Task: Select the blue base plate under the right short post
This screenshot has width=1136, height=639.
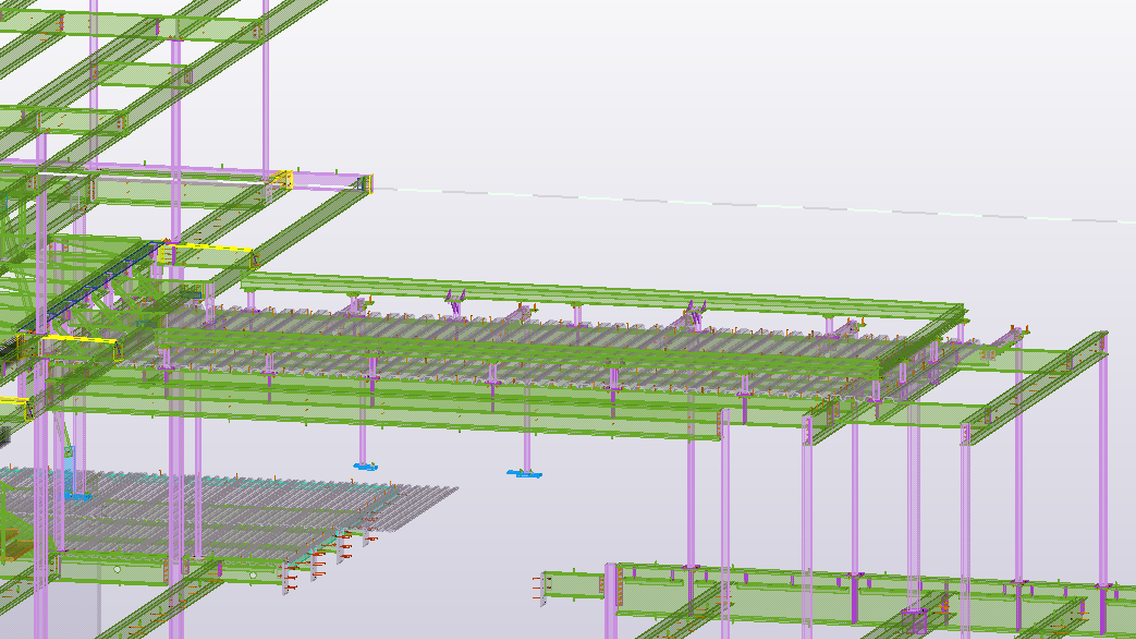Action: pyautogui.click(x=524, y=474)
